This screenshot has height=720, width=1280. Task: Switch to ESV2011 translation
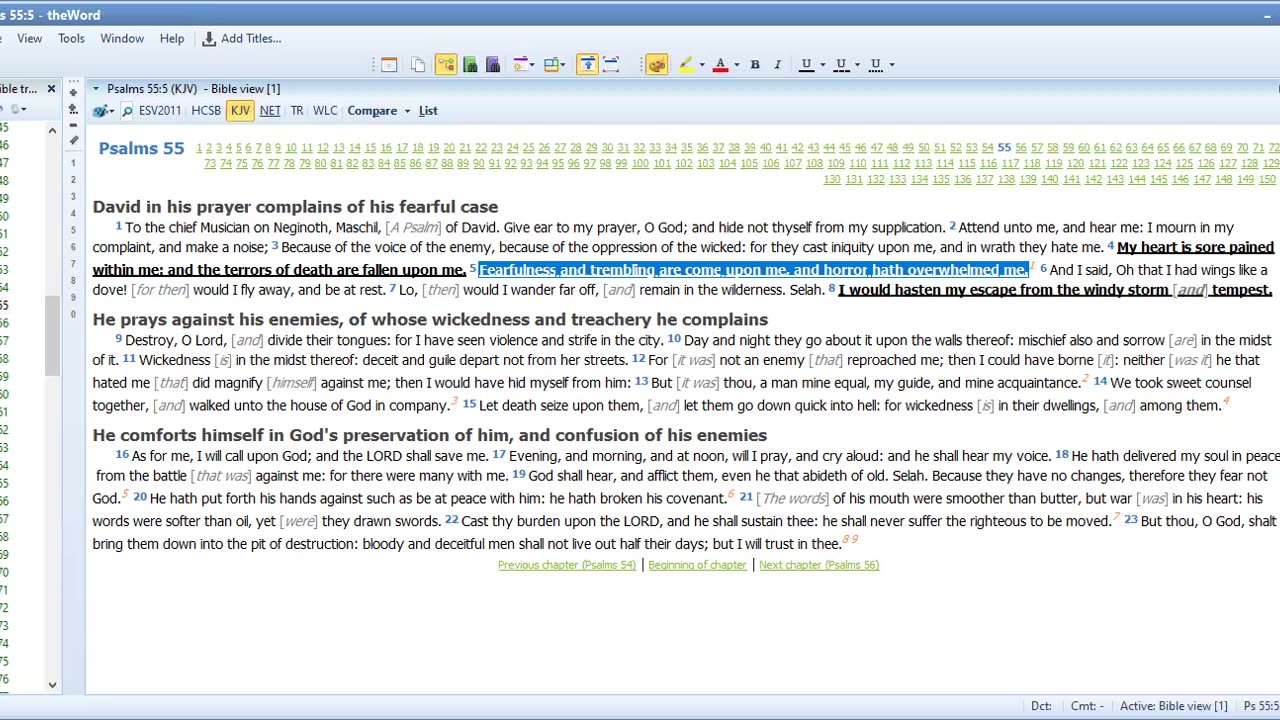pos(160,111)
